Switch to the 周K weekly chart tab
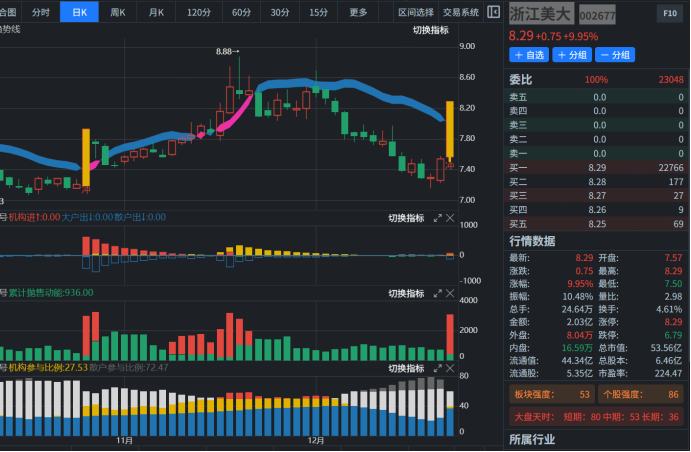 point(117,12)
